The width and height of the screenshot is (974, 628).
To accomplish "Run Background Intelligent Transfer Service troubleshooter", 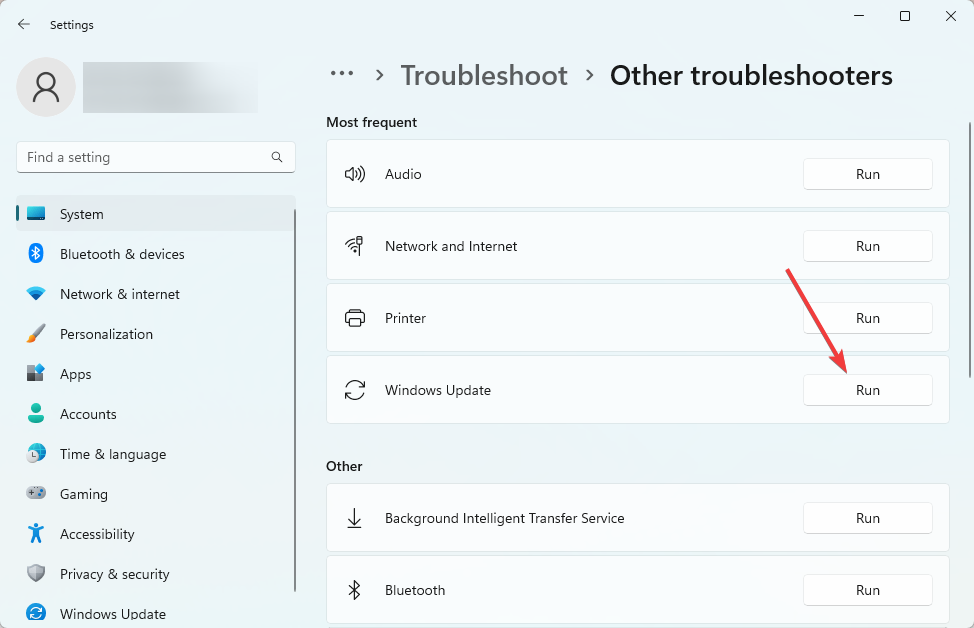I will click(868, 518).
